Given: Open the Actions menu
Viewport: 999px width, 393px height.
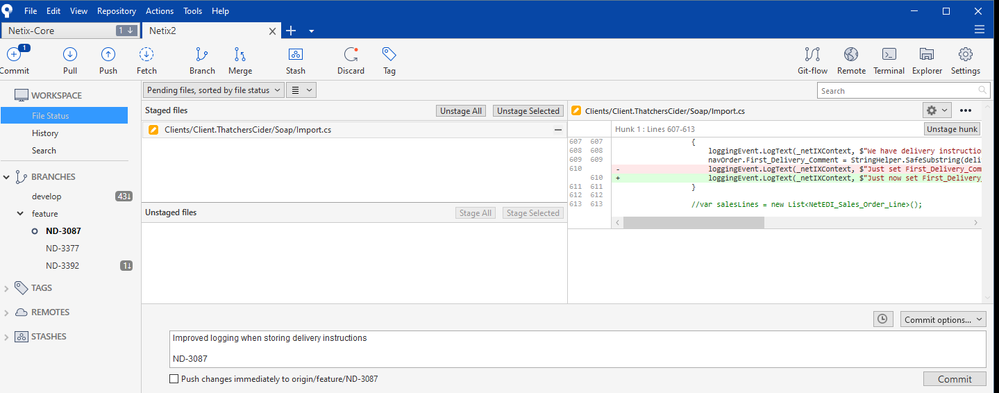Looking at the screenshot, I should pyautogui.click(x=159, y=11).
